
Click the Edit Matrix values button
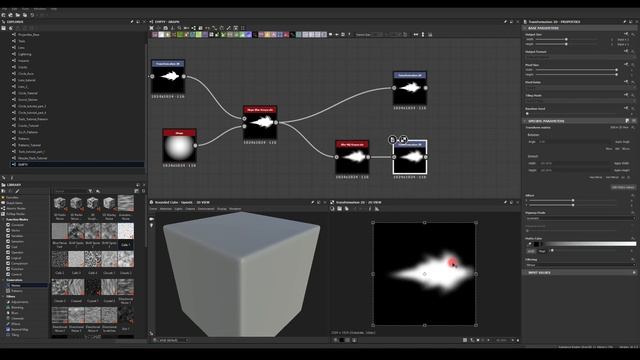click(x=623, y=187)
